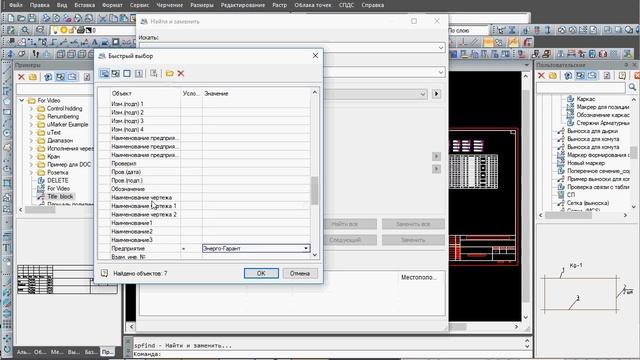This screenshot has height=360, width=640.
Task: Click the New document icon in top toolbar
Action: [x=11, y=18]
